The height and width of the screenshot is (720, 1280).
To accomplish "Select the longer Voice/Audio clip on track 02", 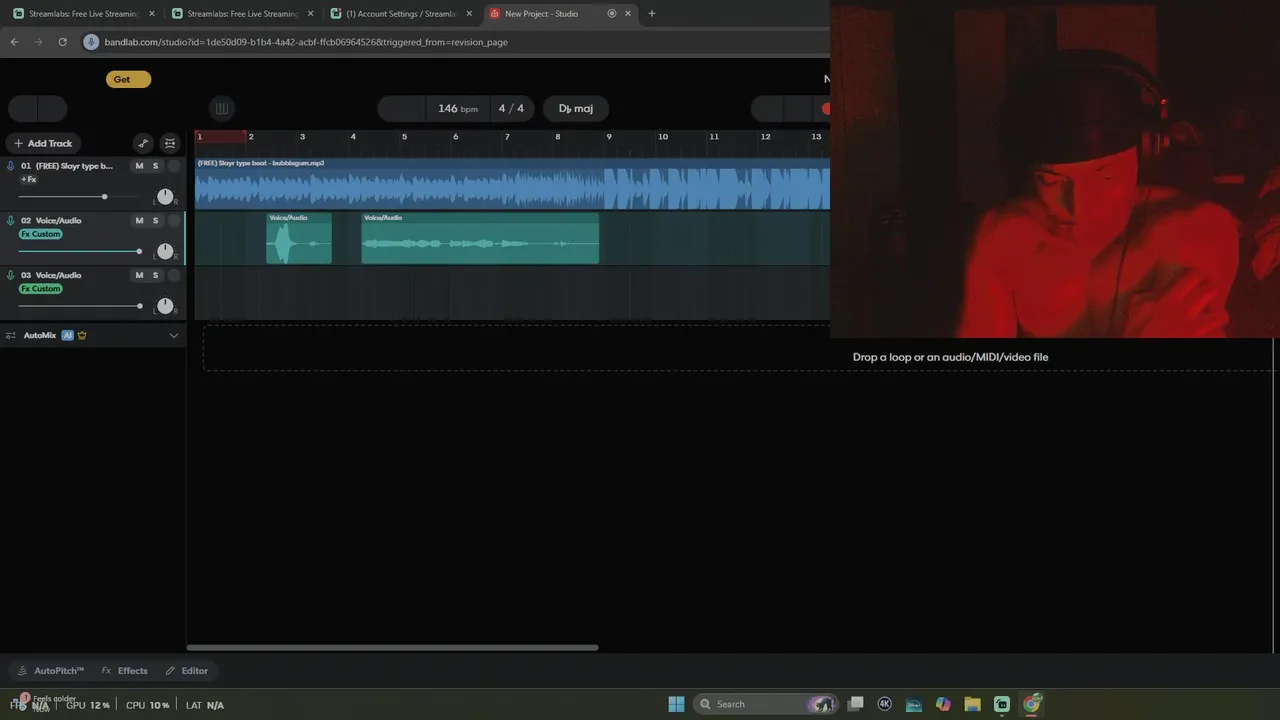I will [480, 238].
